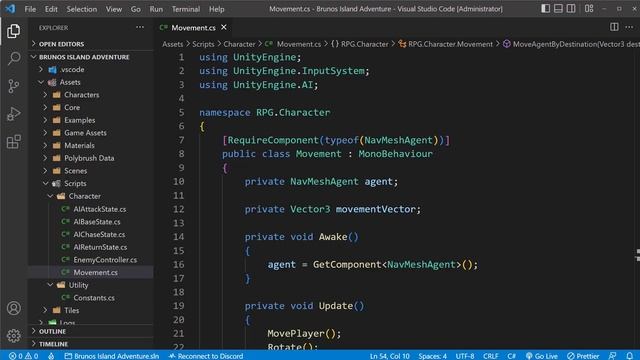Change CRLF end of line sequence
640x360 pixels.
[x=490, y=356]
